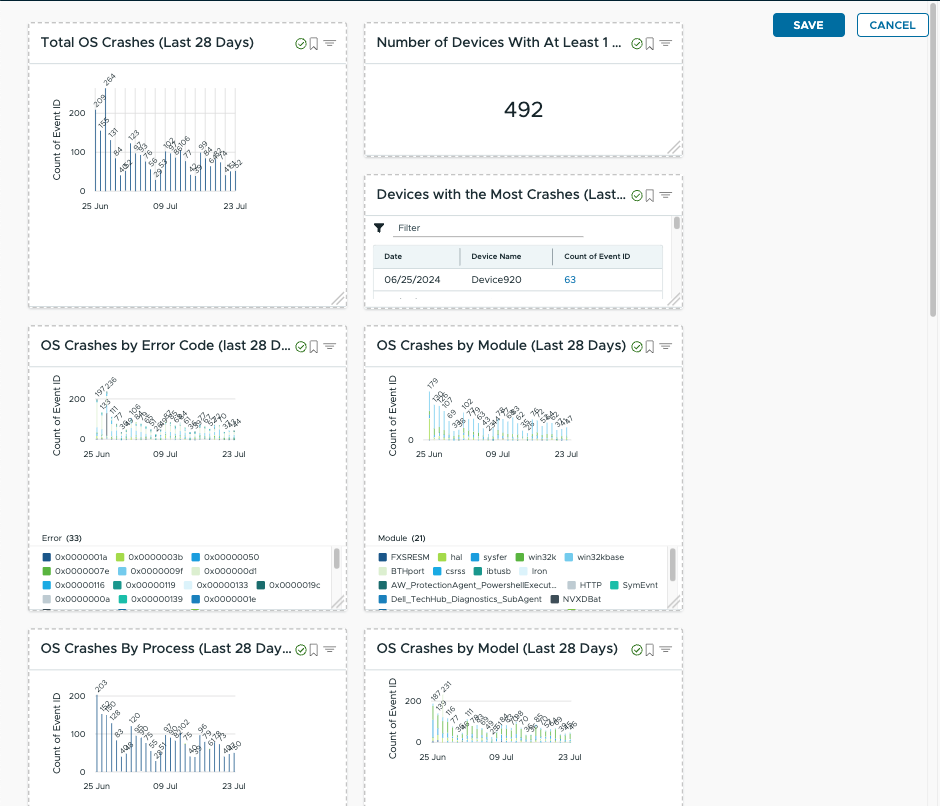Image resolution: width=940 pixels, height=806 pixels.
Task: Bookmark the Devices with the Most Crashes widget
Action: coord(650,195)
